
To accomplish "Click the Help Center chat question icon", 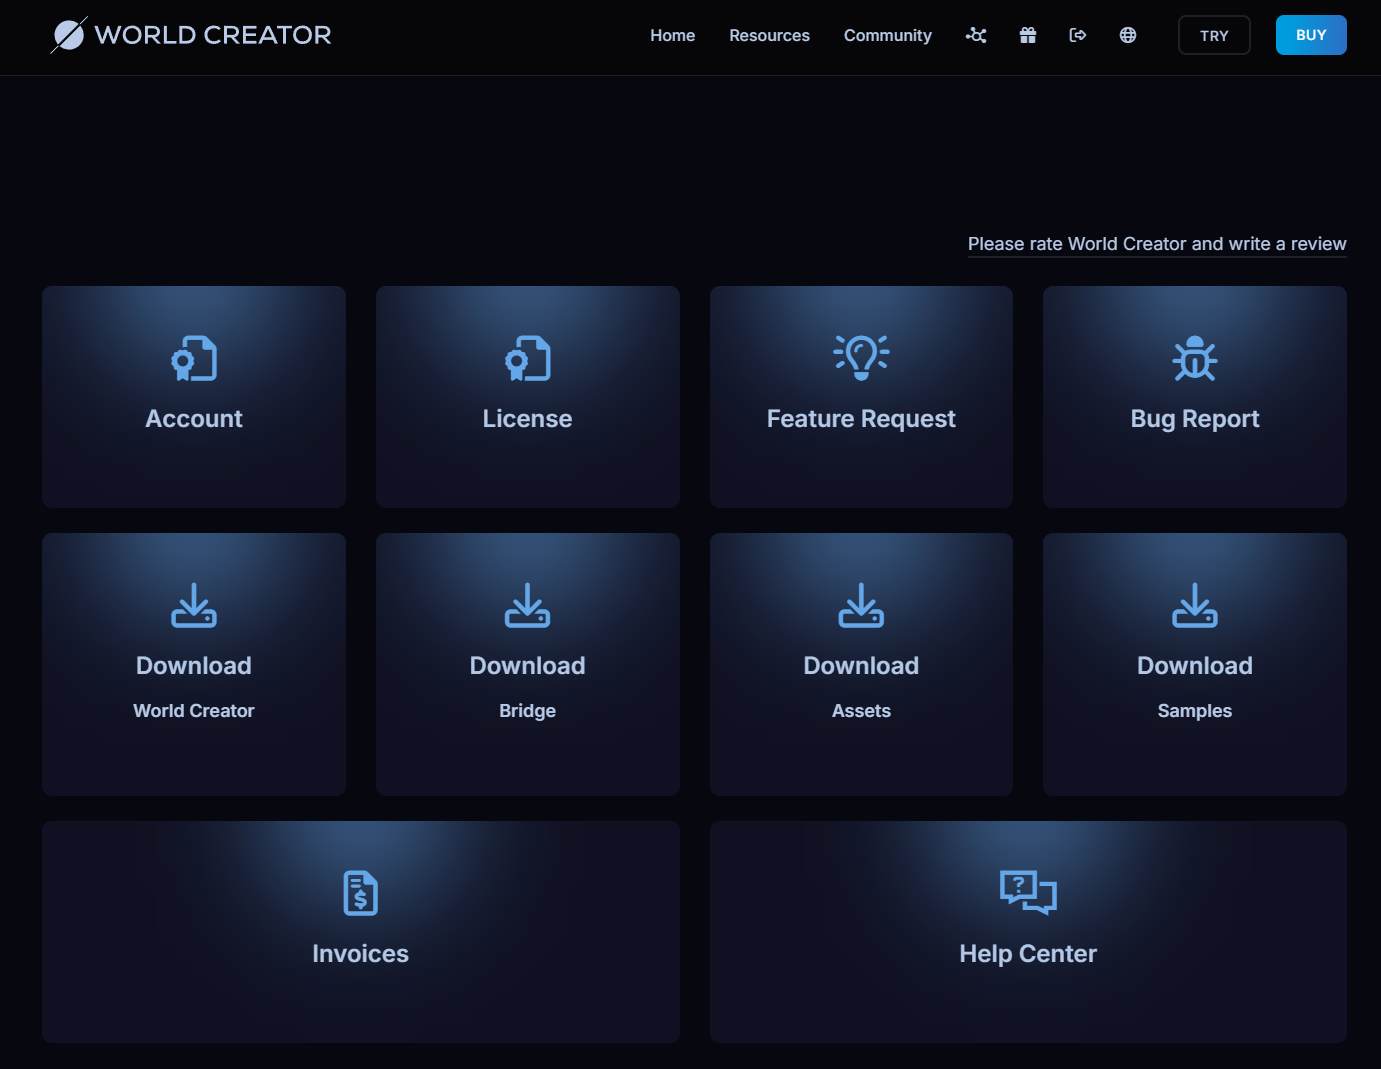I will click(1028, 892).
